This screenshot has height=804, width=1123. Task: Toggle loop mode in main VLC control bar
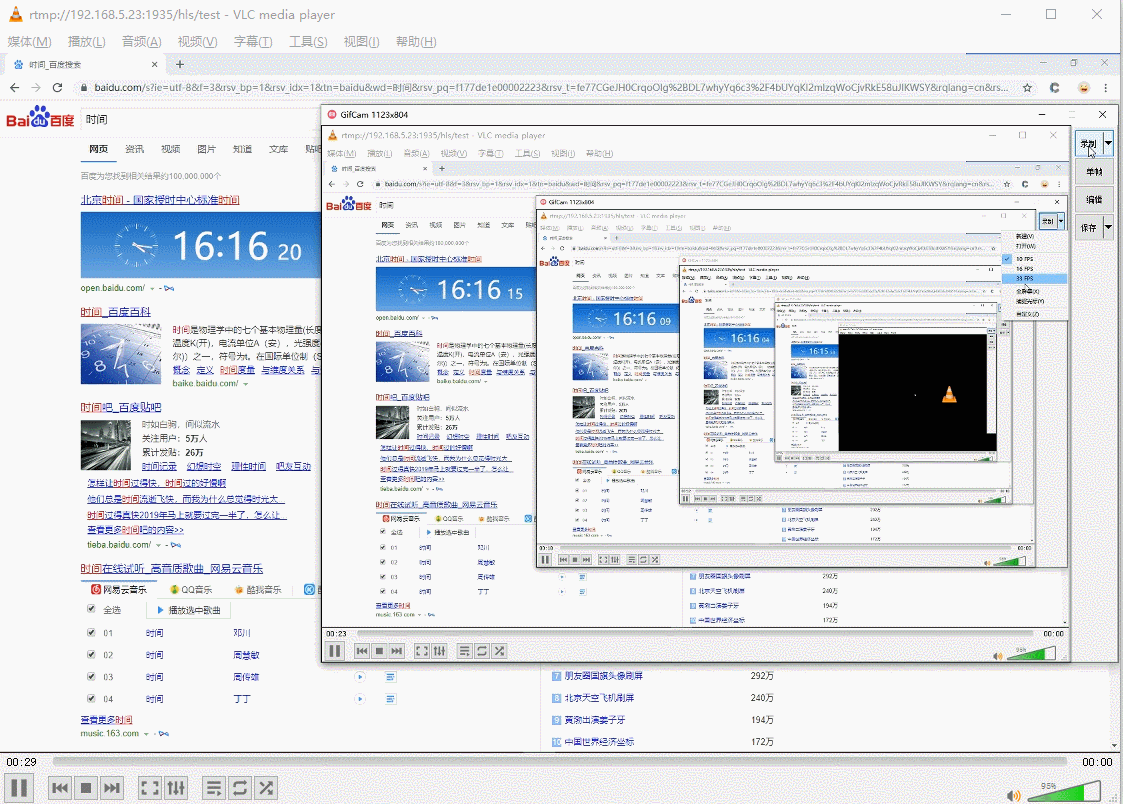(x=240, y=788)
